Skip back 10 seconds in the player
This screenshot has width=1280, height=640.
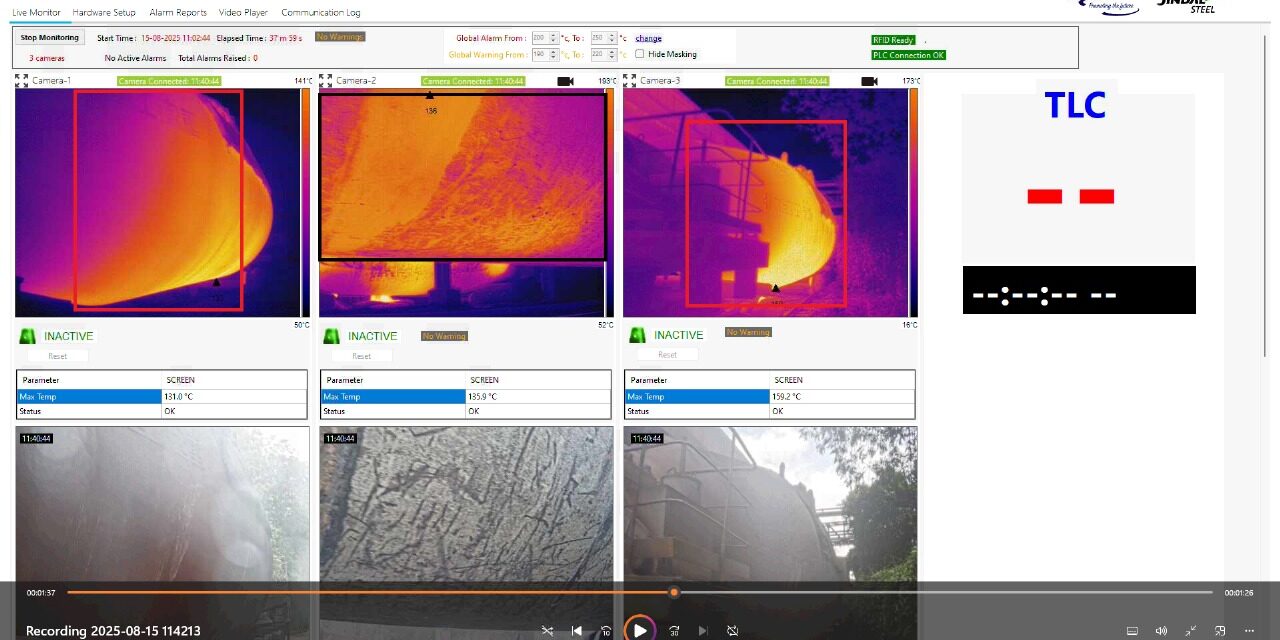(606, 630)
